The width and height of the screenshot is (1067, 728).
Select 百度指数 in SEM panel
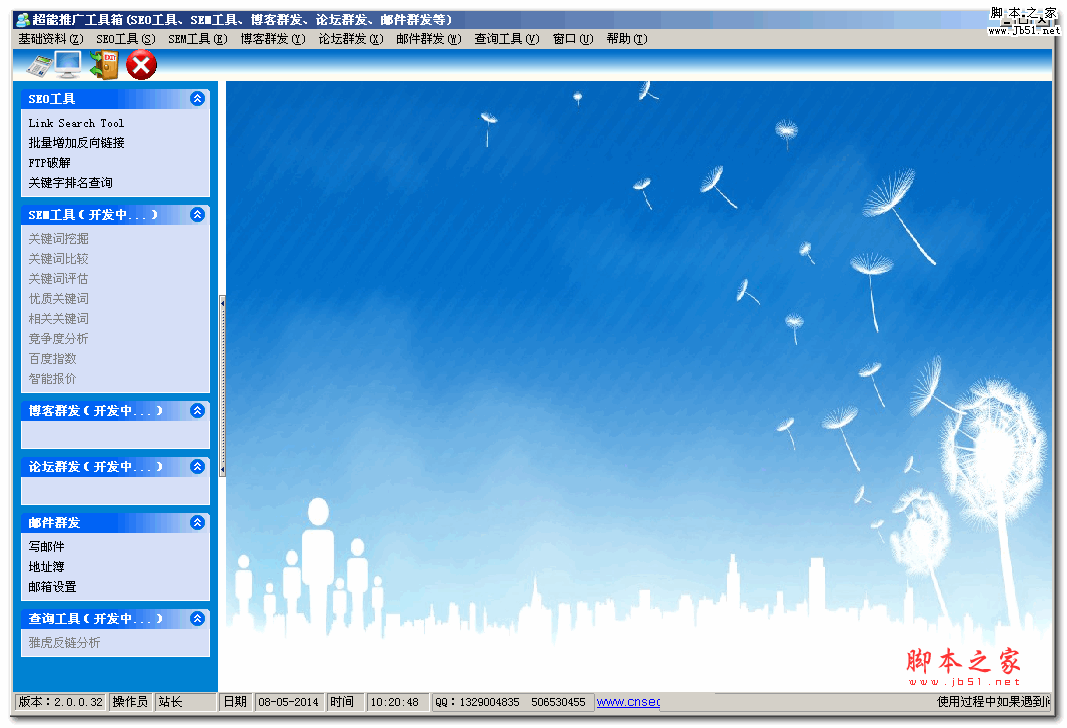click(52, 359)
